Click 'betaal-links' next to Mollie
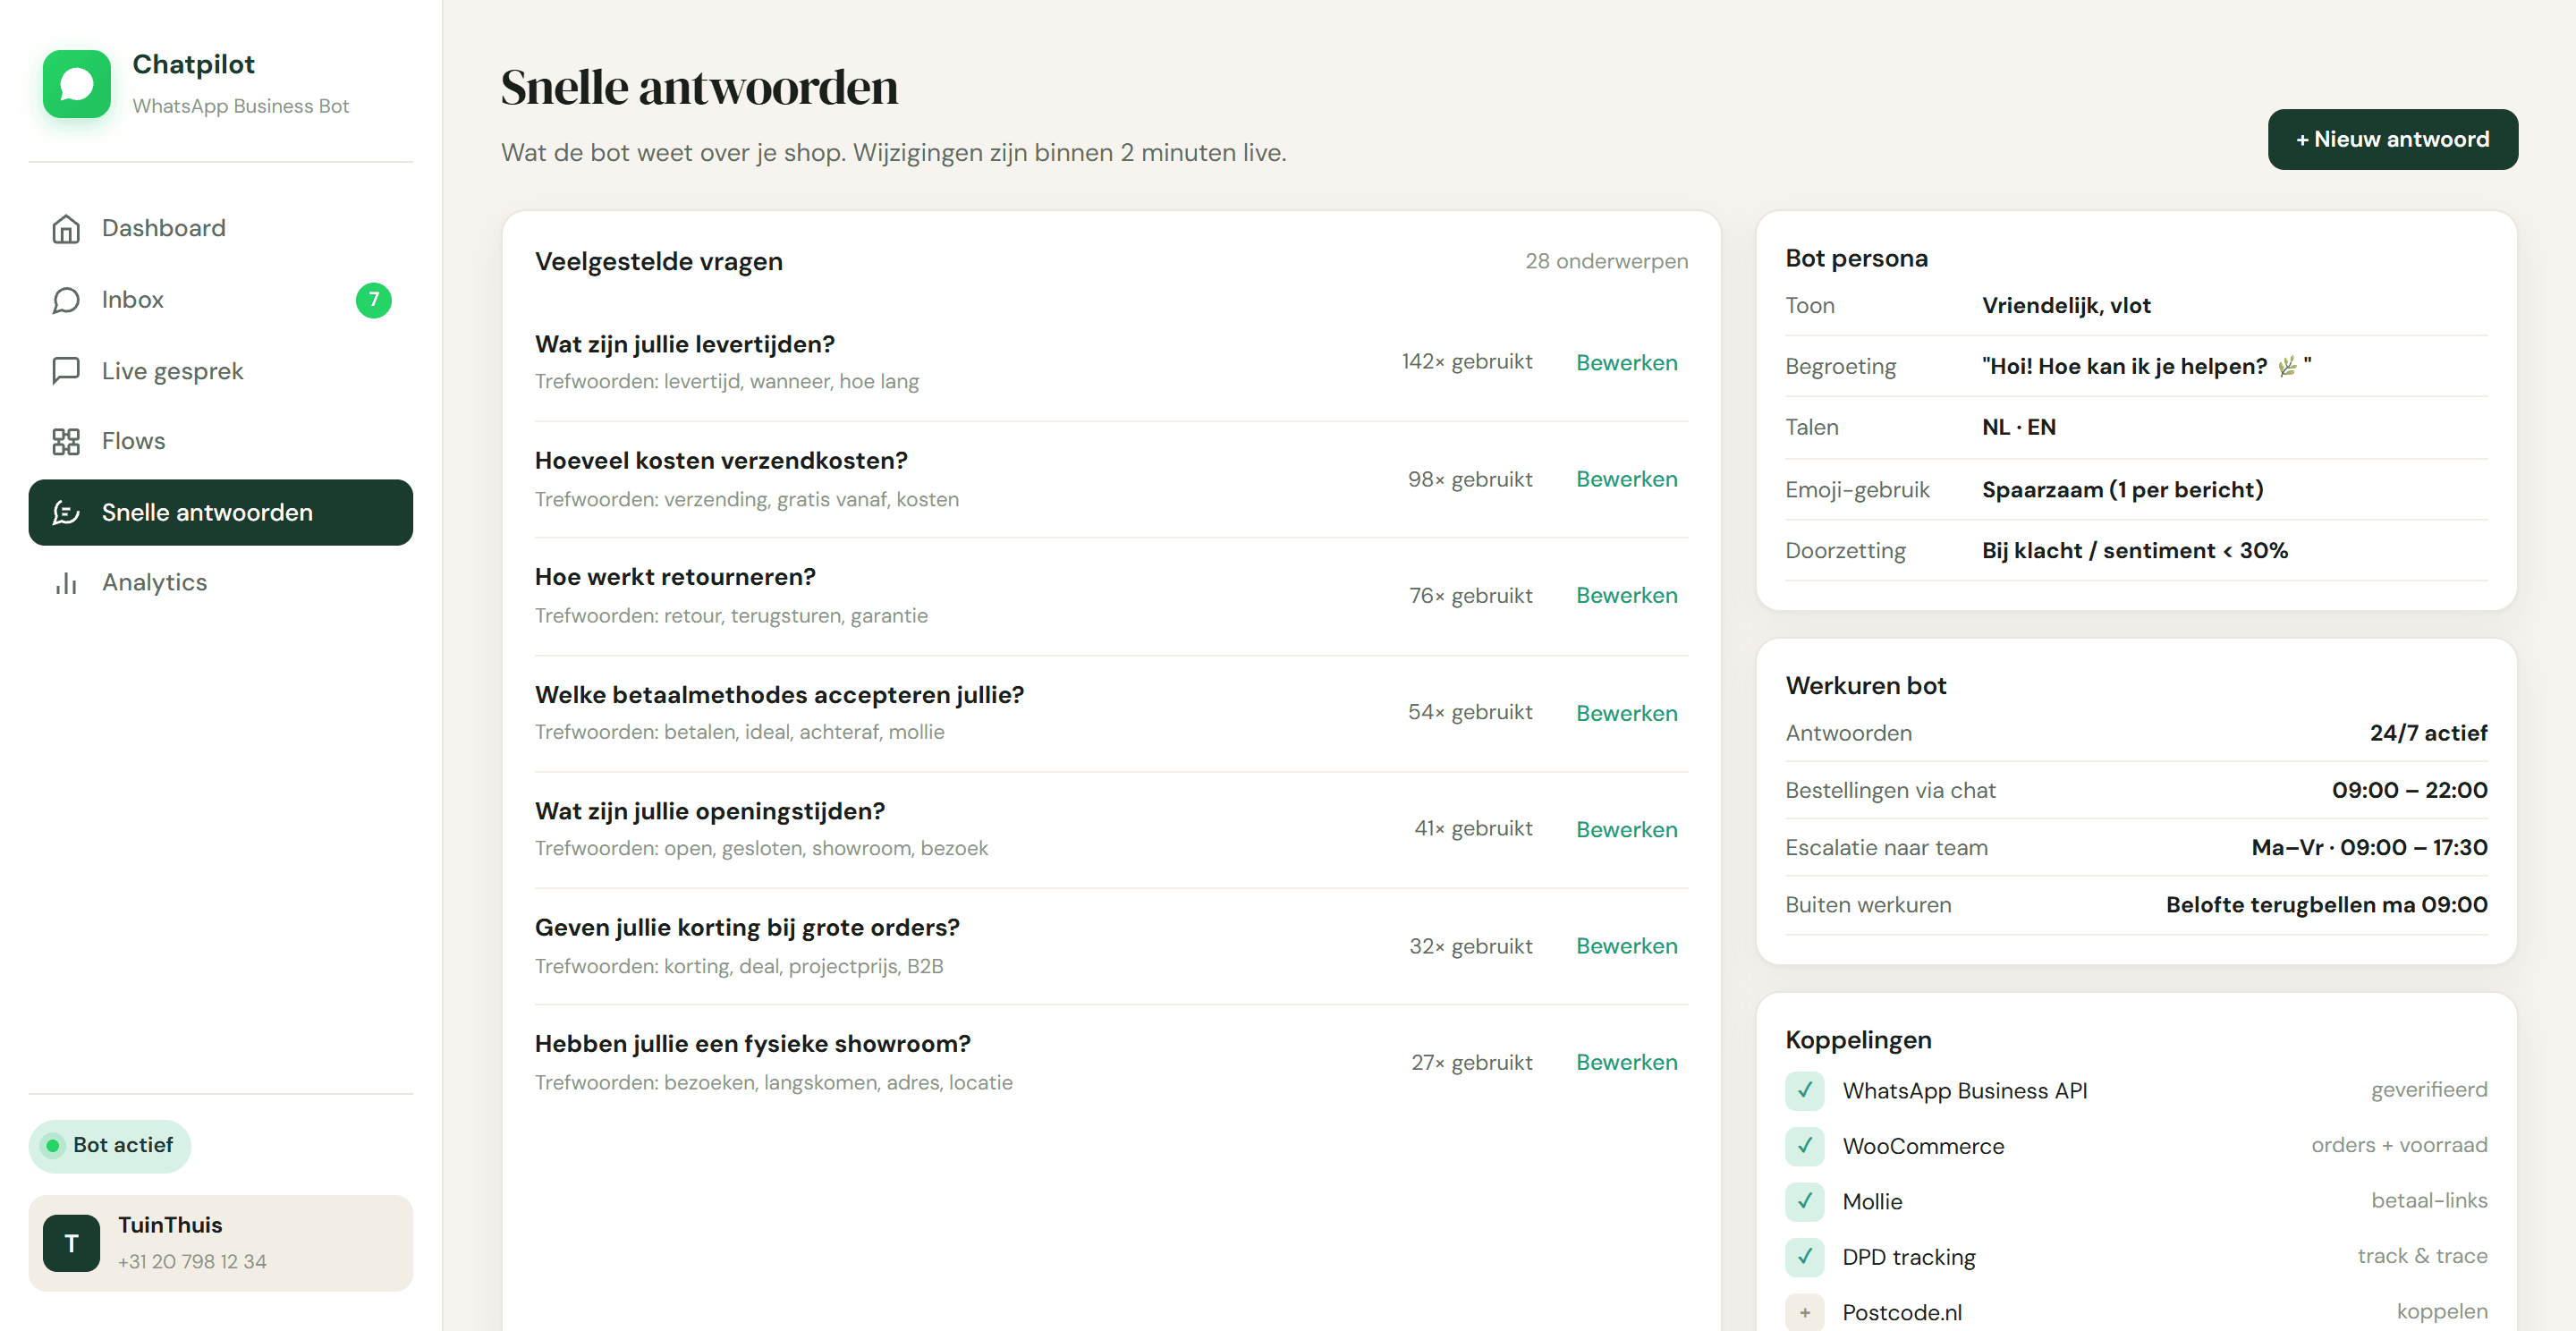 point(2429,1200)
